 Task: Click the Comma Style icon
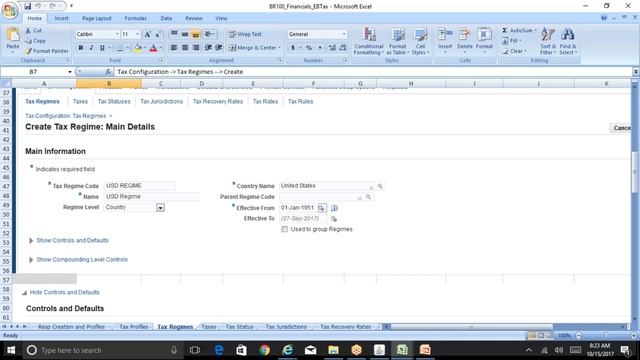(x=320, y=48)
